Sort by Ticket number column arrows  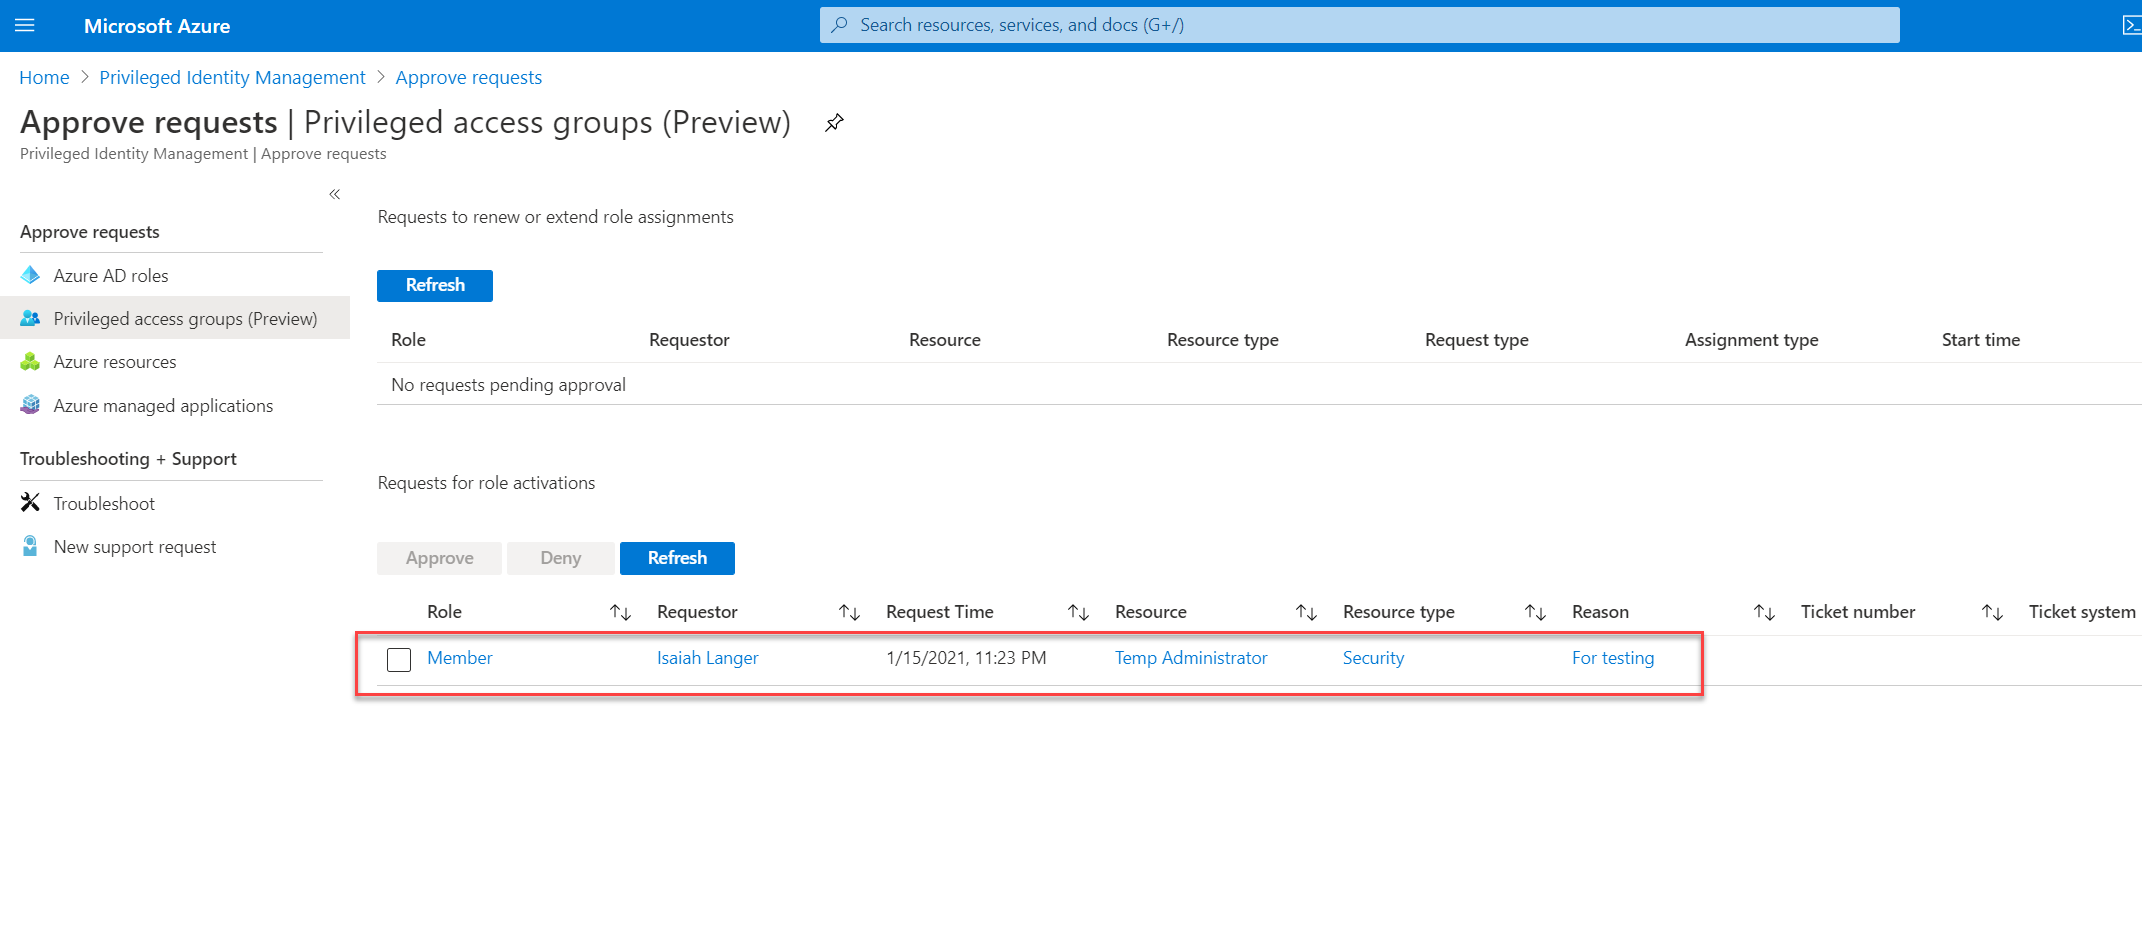pos(1992,612)
